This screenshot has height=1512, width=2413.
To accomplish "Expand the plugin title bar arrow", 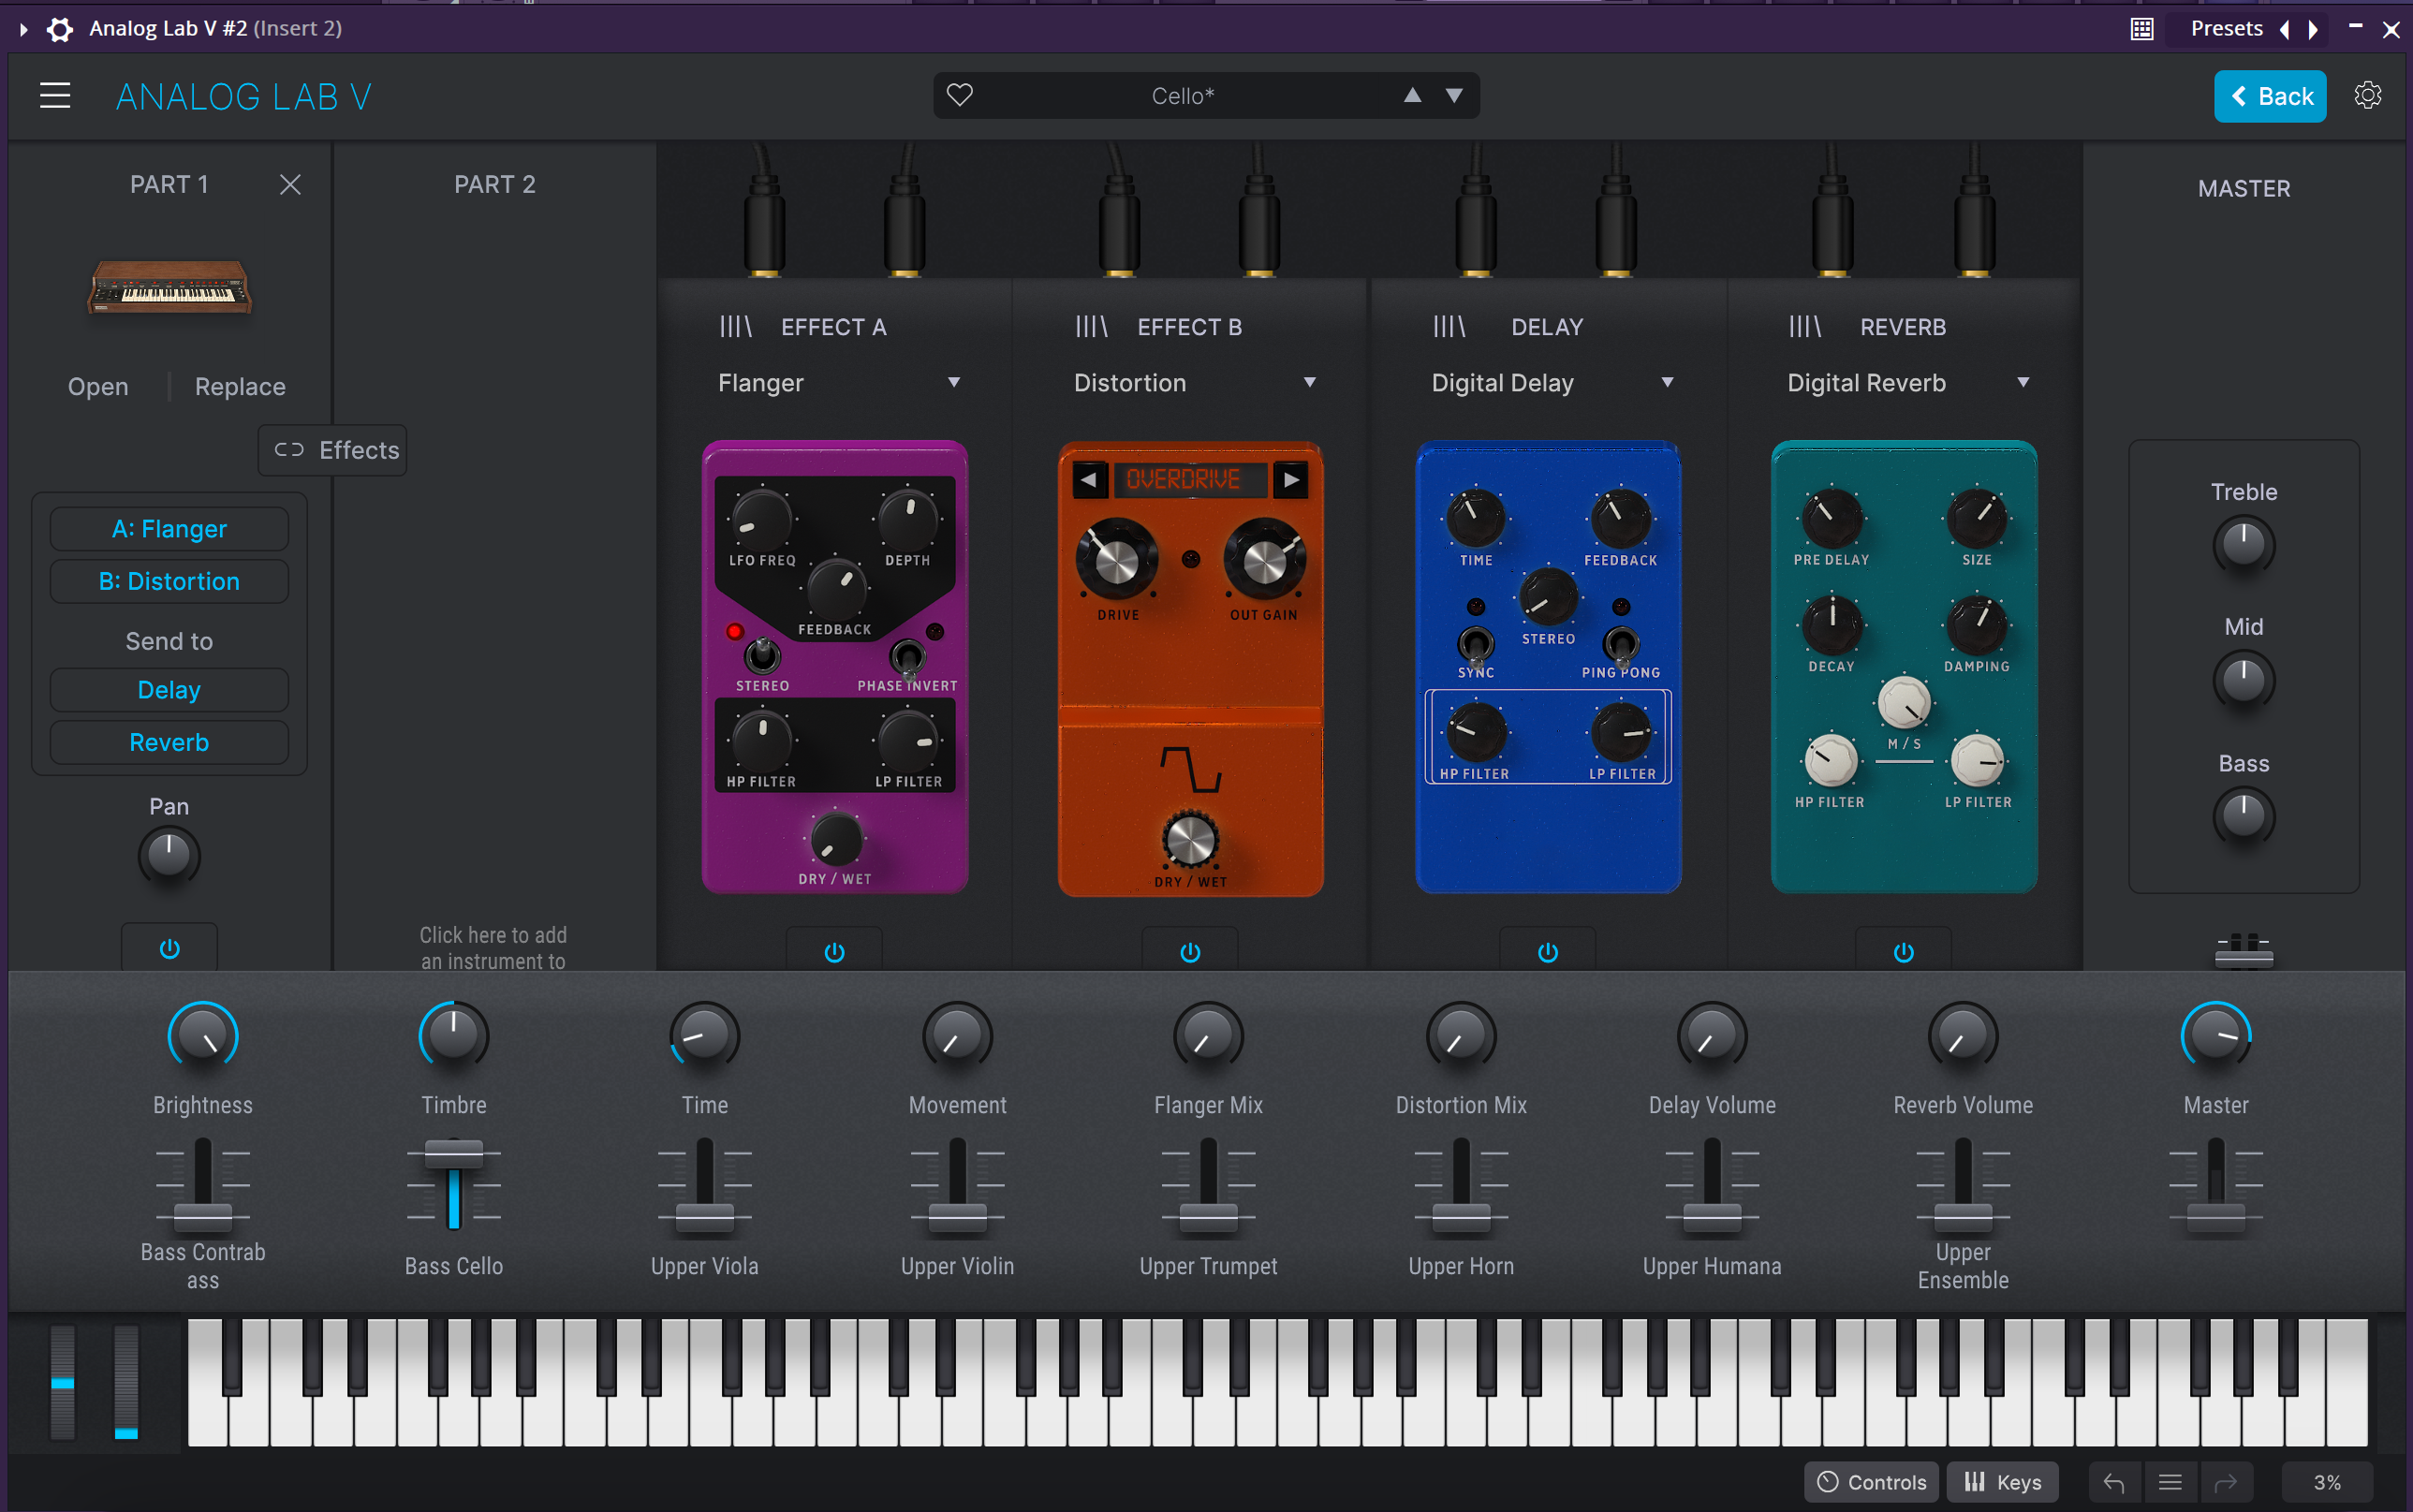I will point(23,29).
